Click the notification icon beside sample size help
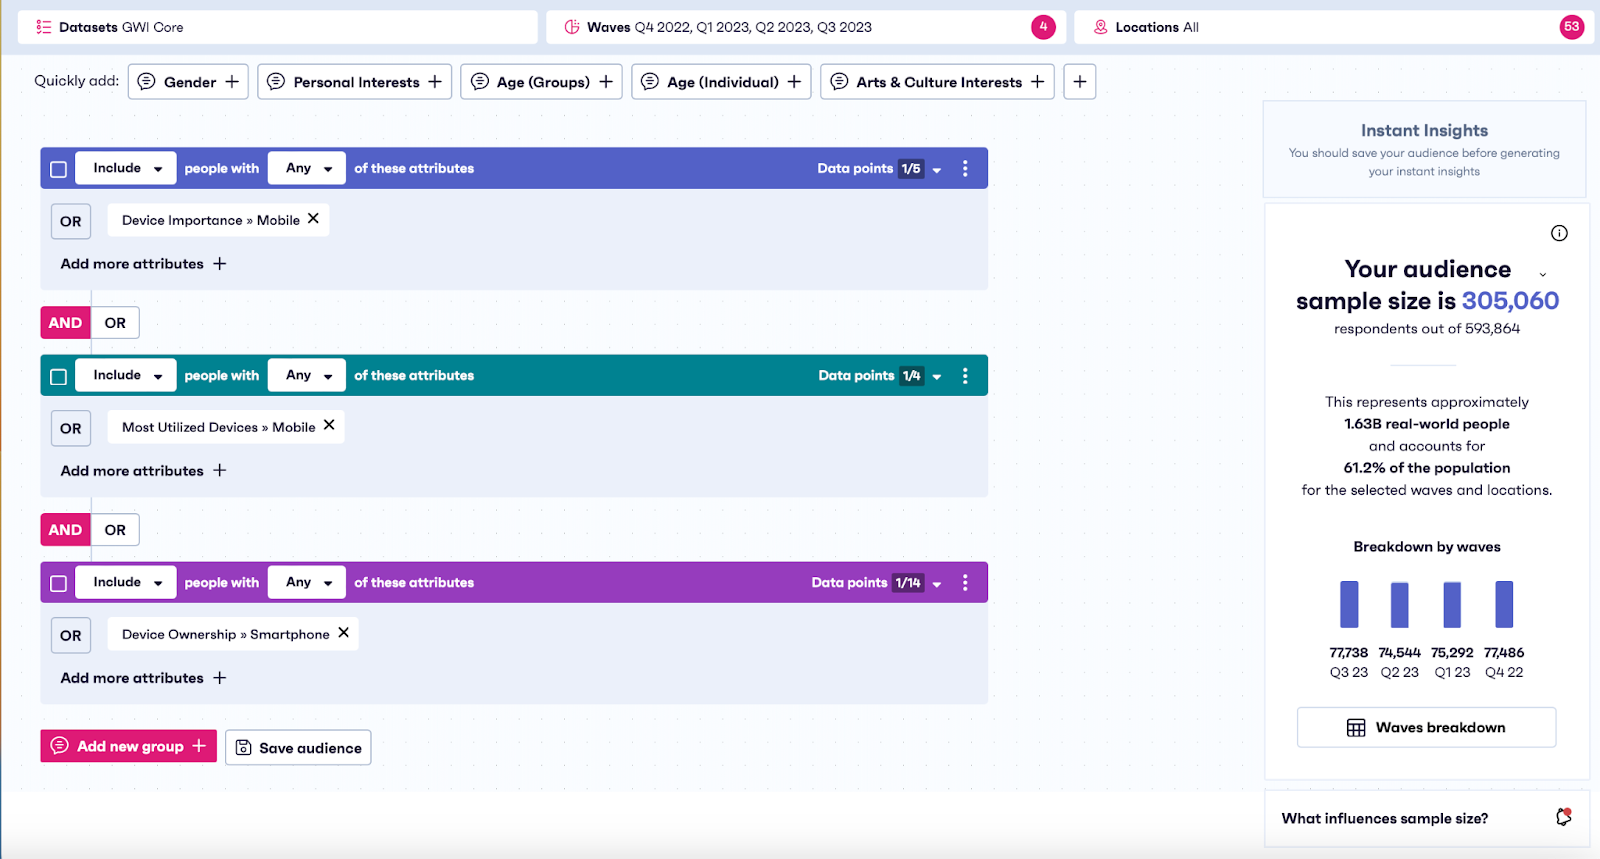This screenshot has width=1600, height=859. (1564, 817)
